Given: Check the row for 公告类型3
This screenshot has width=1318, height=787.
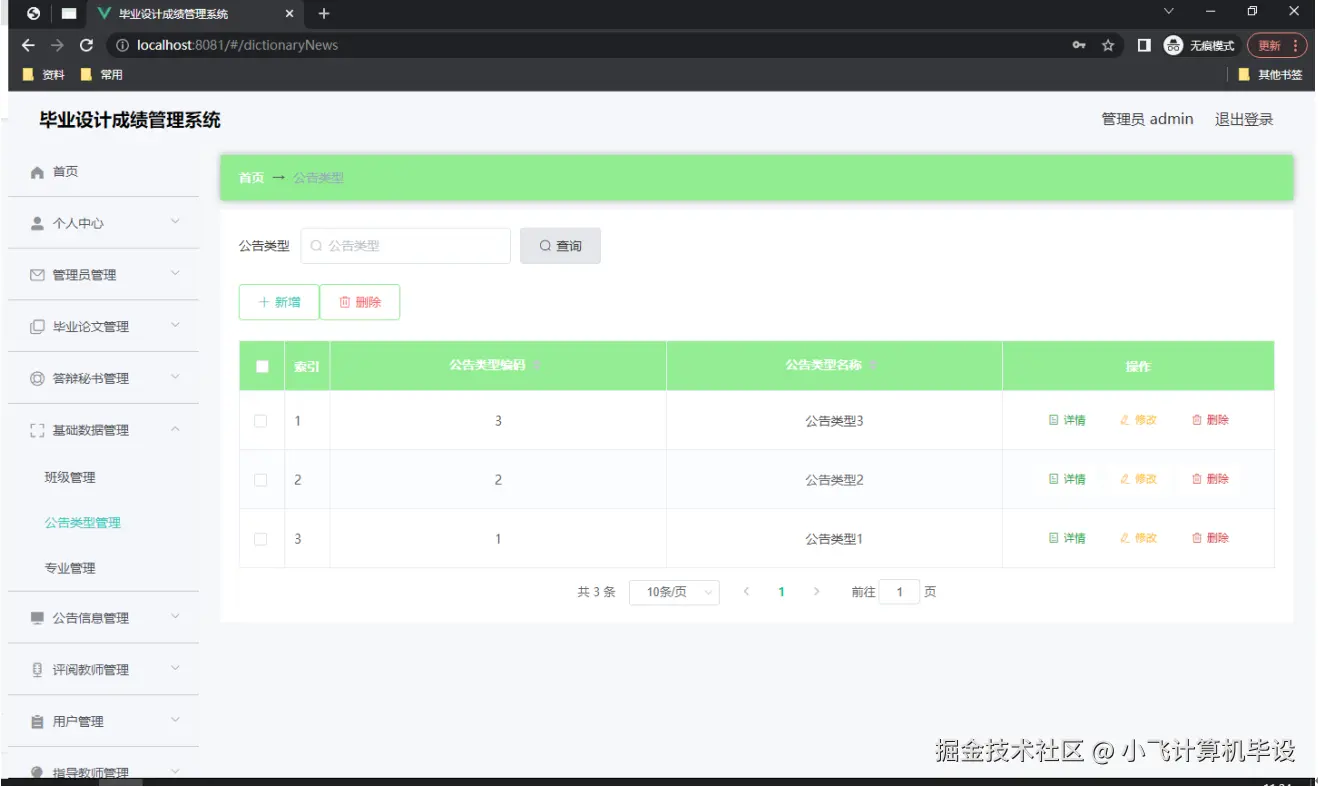Looking at the screenshot, I should (x=261, y=421).
